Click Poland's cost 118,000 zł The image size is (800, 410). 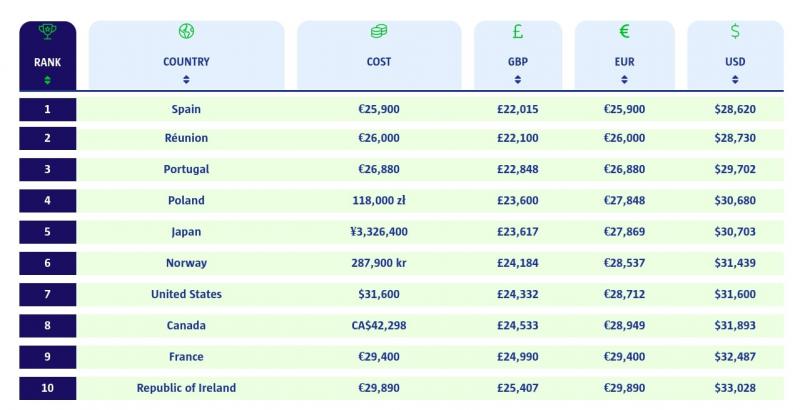point(379,200)
